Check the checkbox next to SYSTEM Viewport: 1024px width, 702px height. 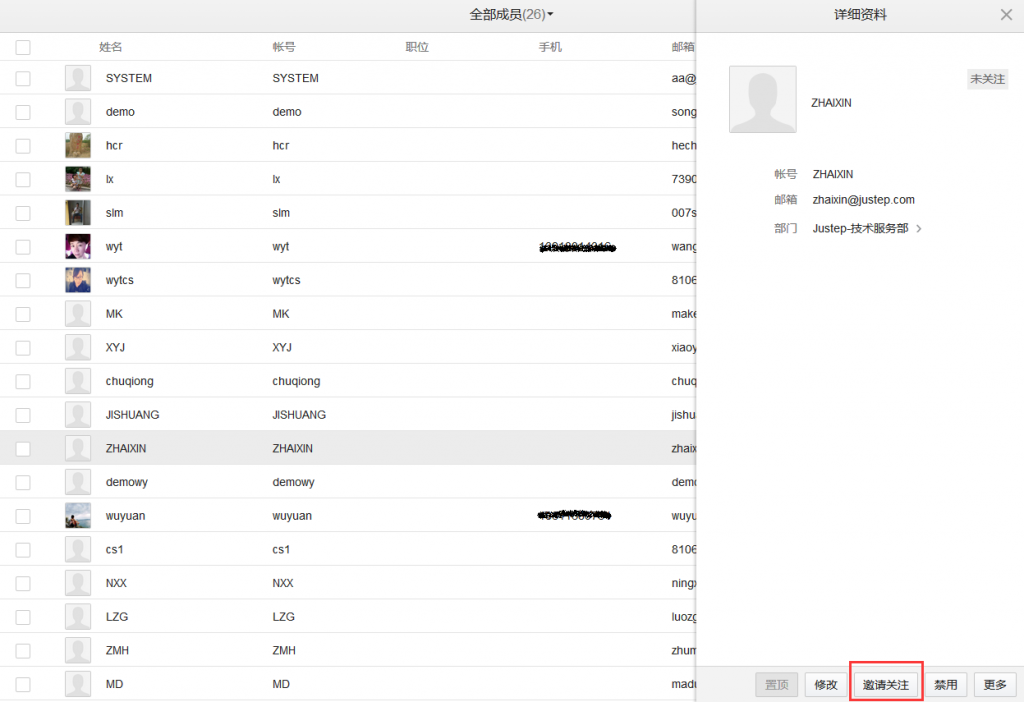click(x=22, y=77)
